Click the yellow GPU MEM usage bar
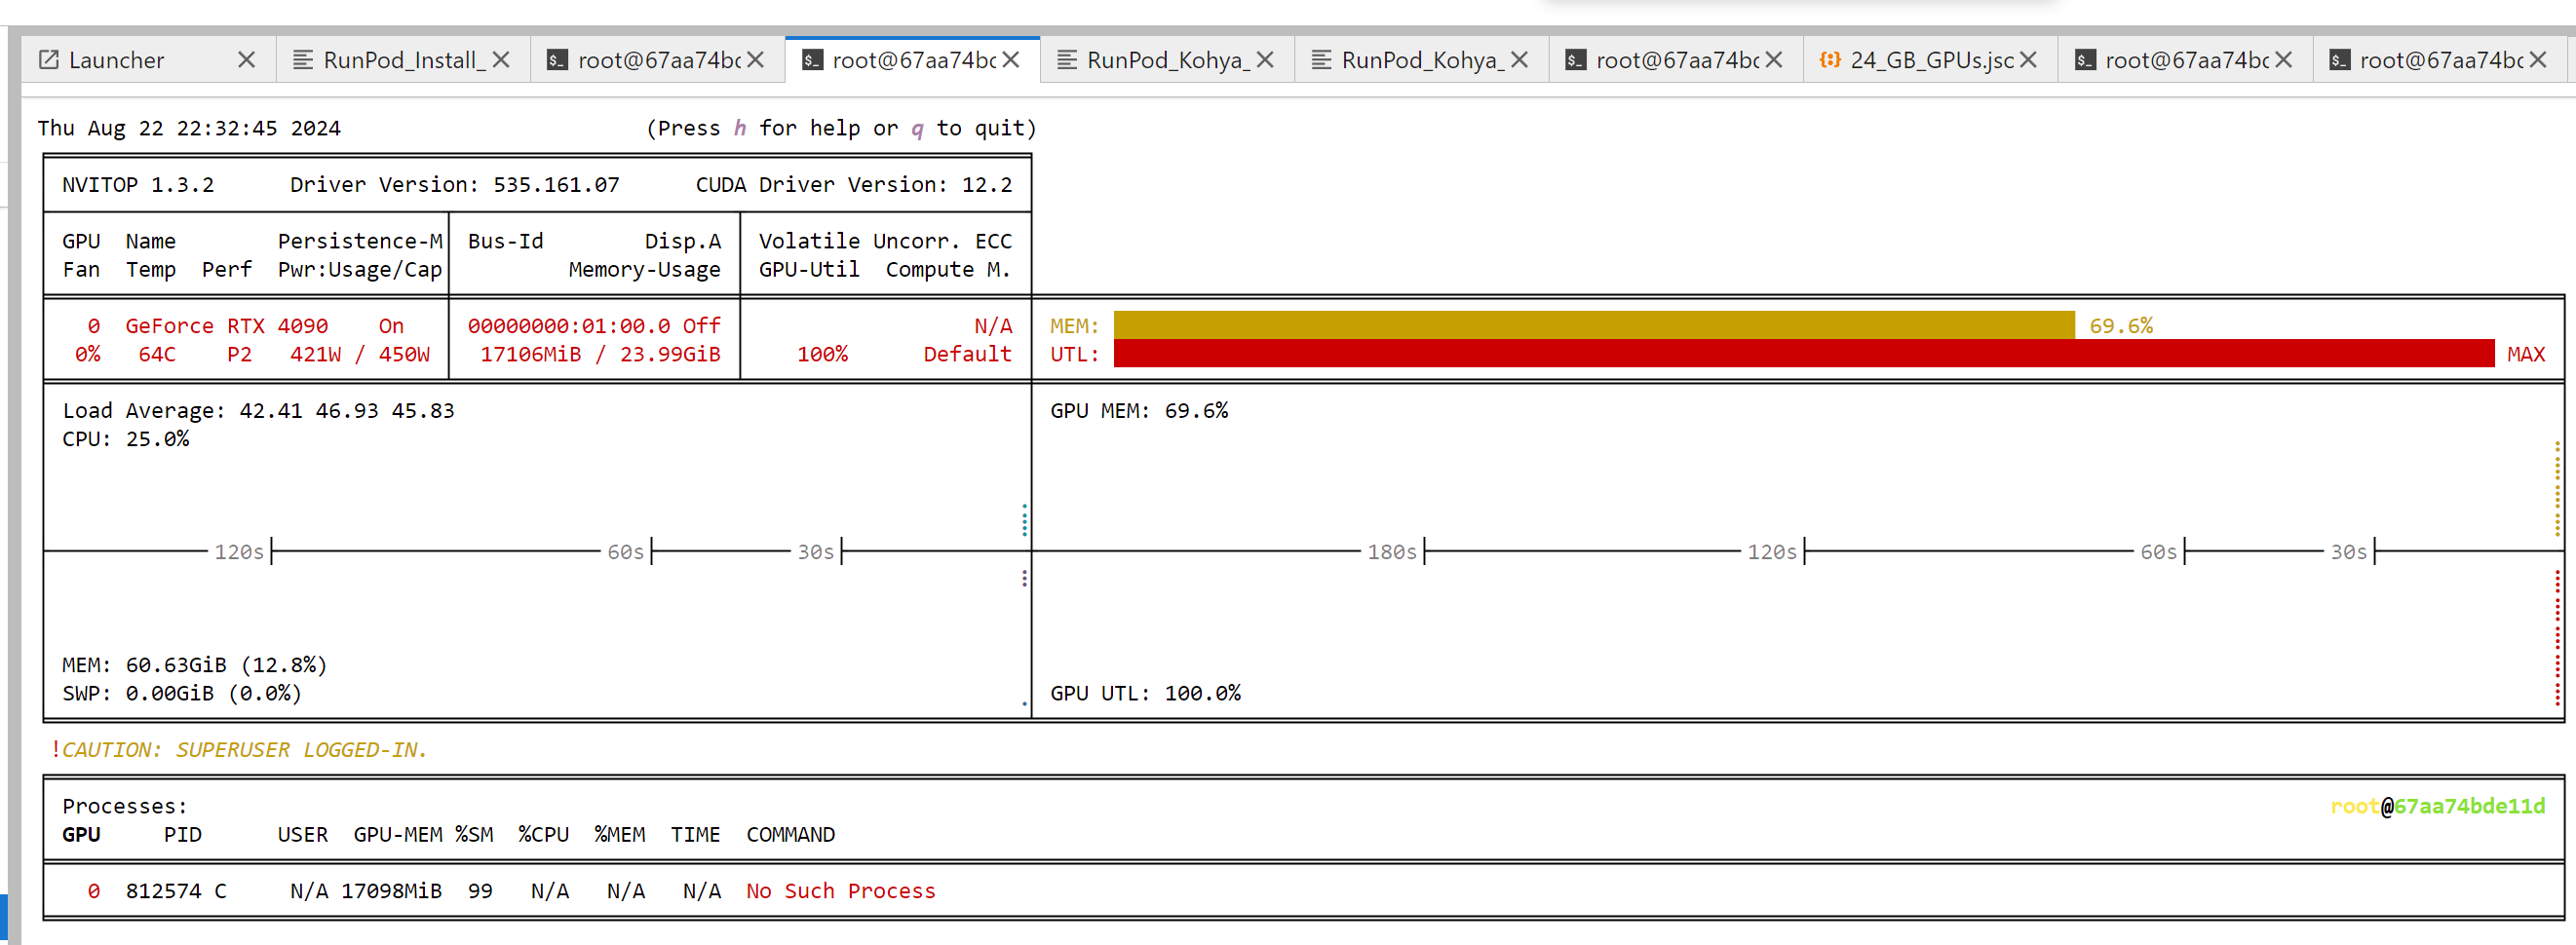Screen dimensions: 2576x945 point(1594,325)
